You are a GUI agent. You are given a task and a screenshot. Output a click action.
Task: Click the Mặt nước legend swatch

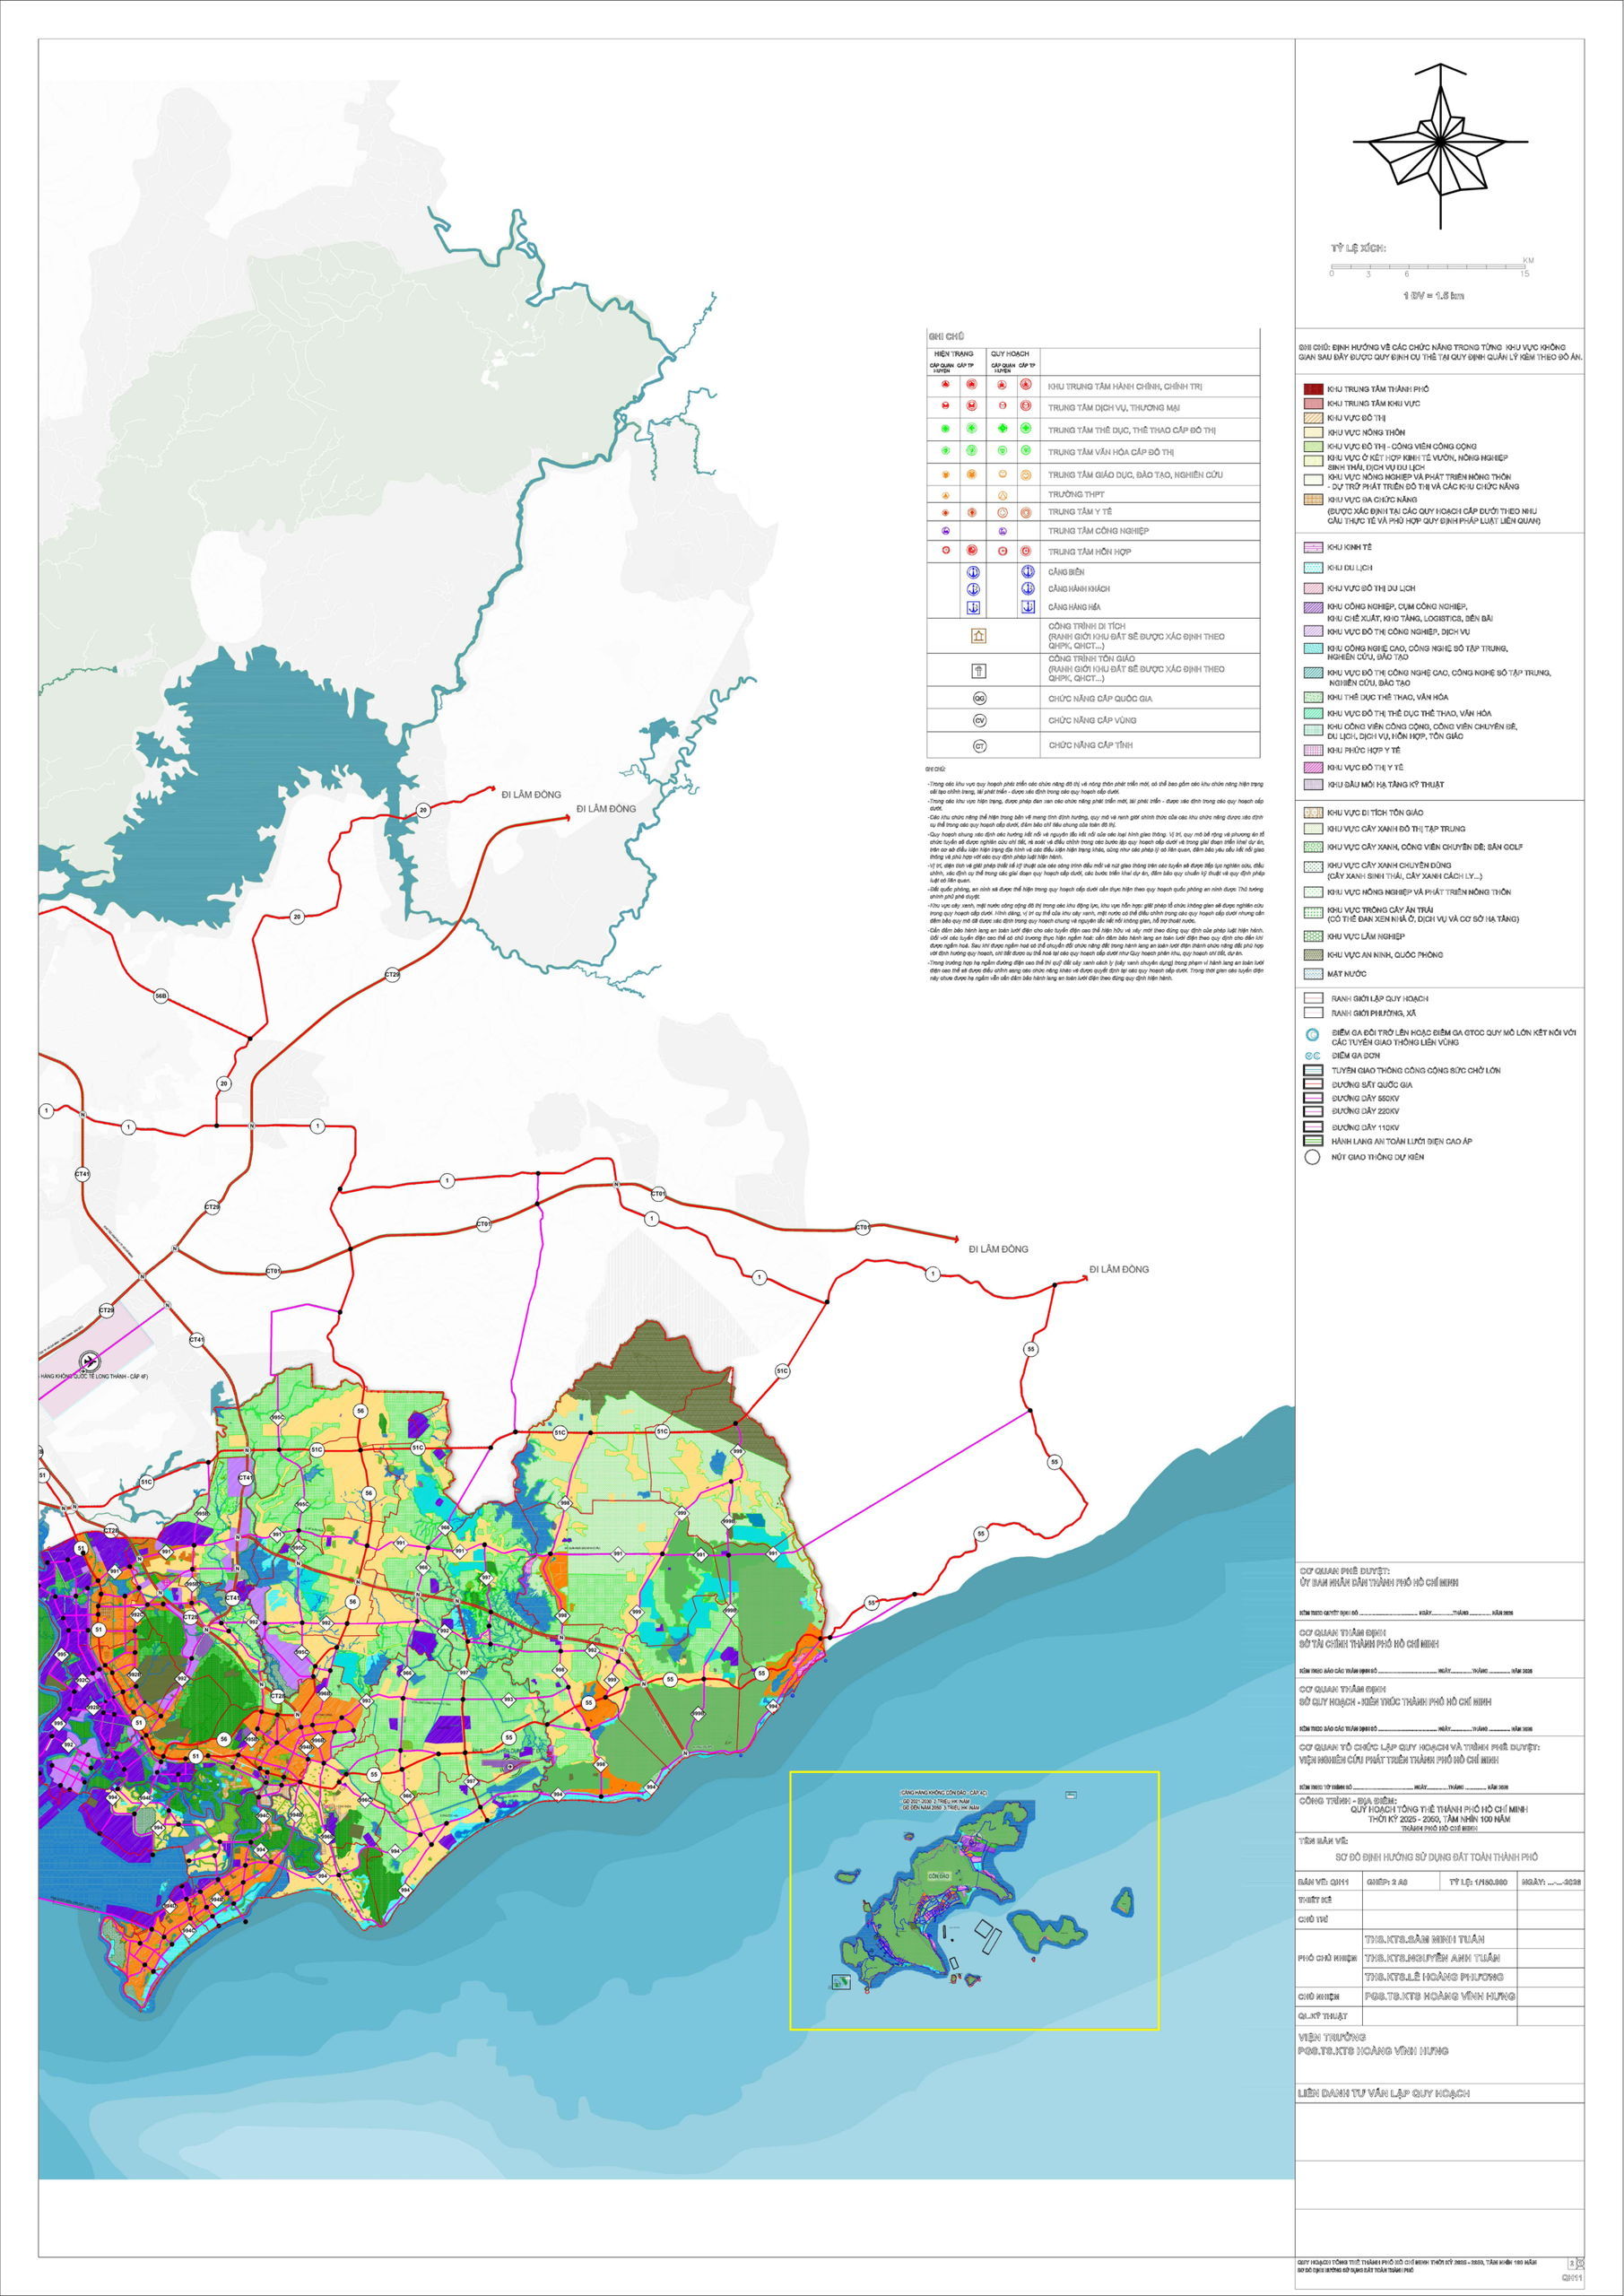click(x=1313, y=974)
